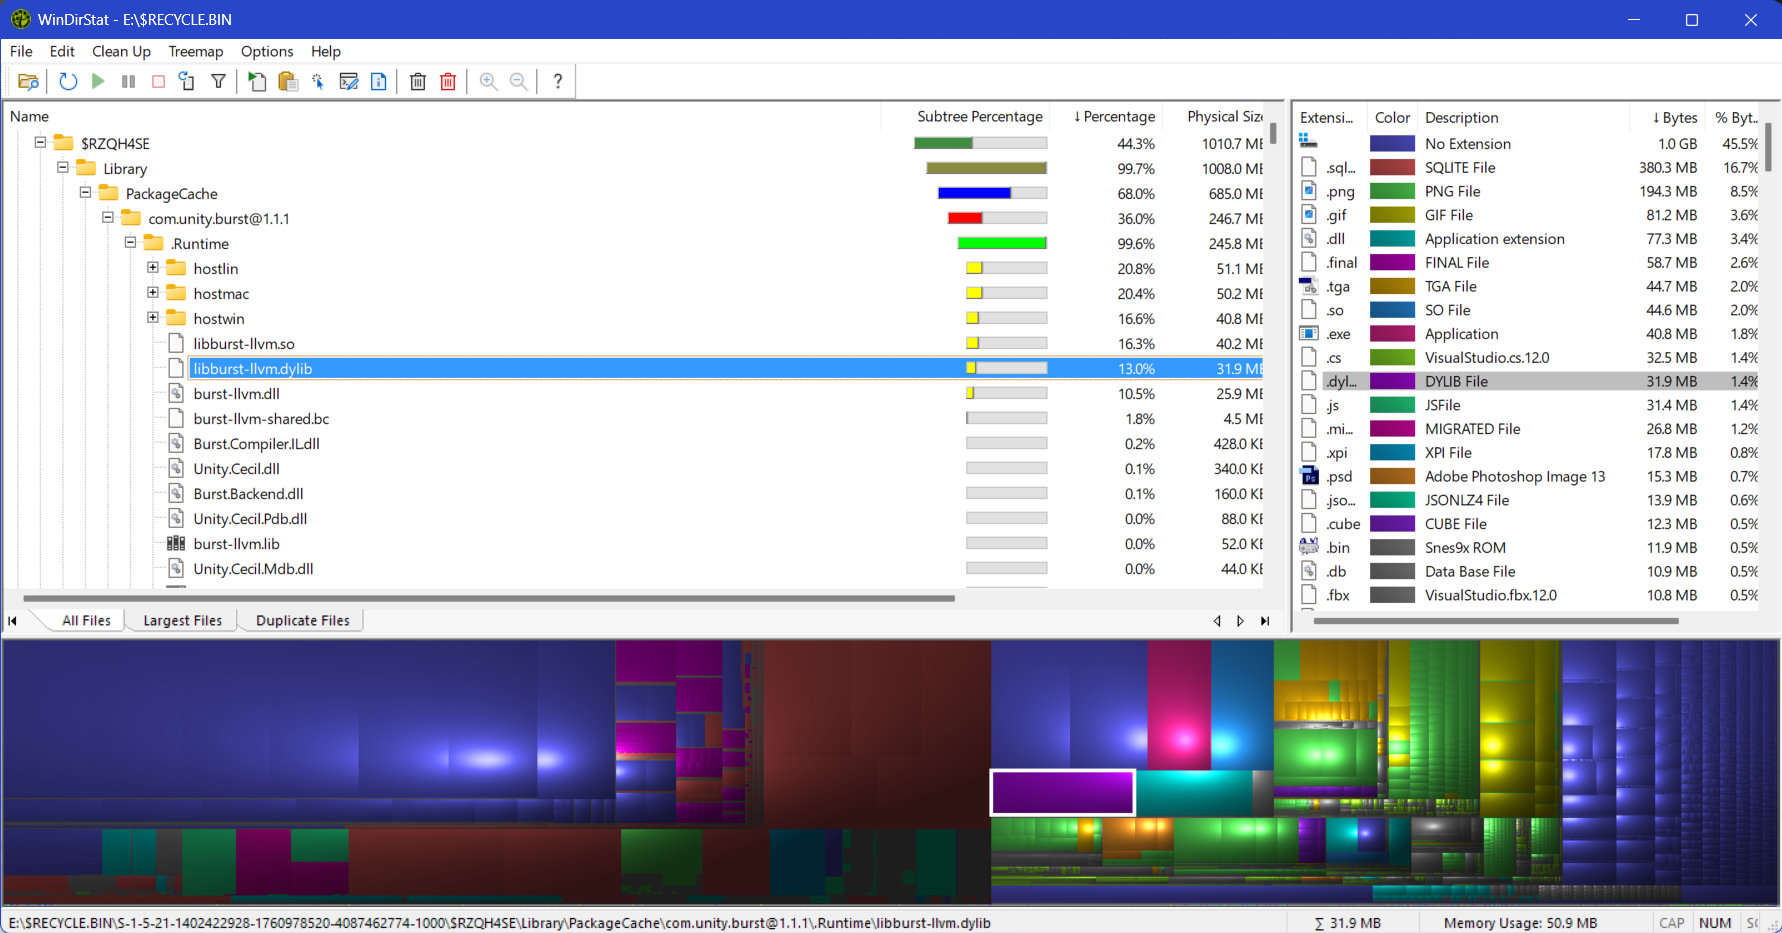Screen dimensions: 1782x933
Task: Click the Open Item toolbar icon
Action: tap(257, 82)
